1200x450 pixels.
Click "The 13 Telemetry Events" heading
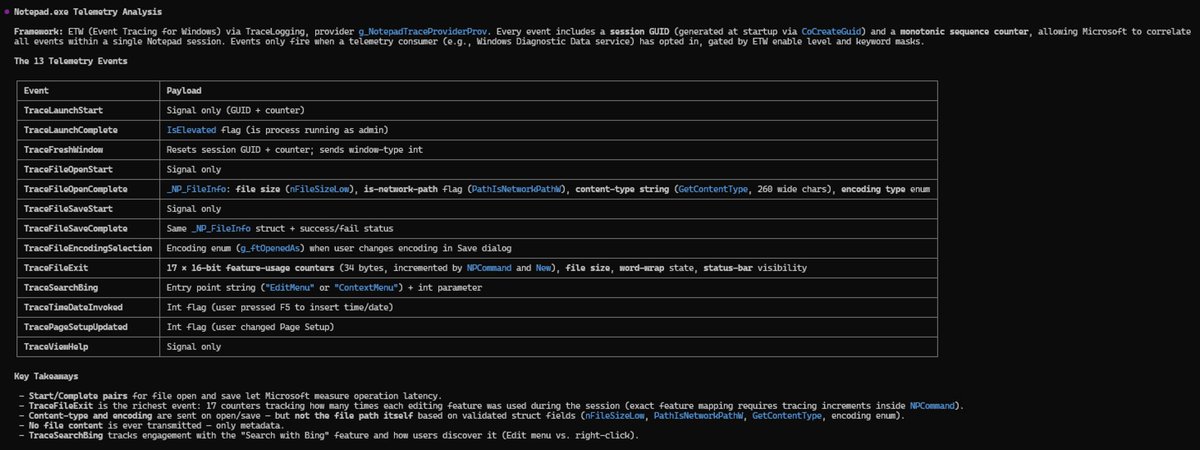[x=71, y=62]
